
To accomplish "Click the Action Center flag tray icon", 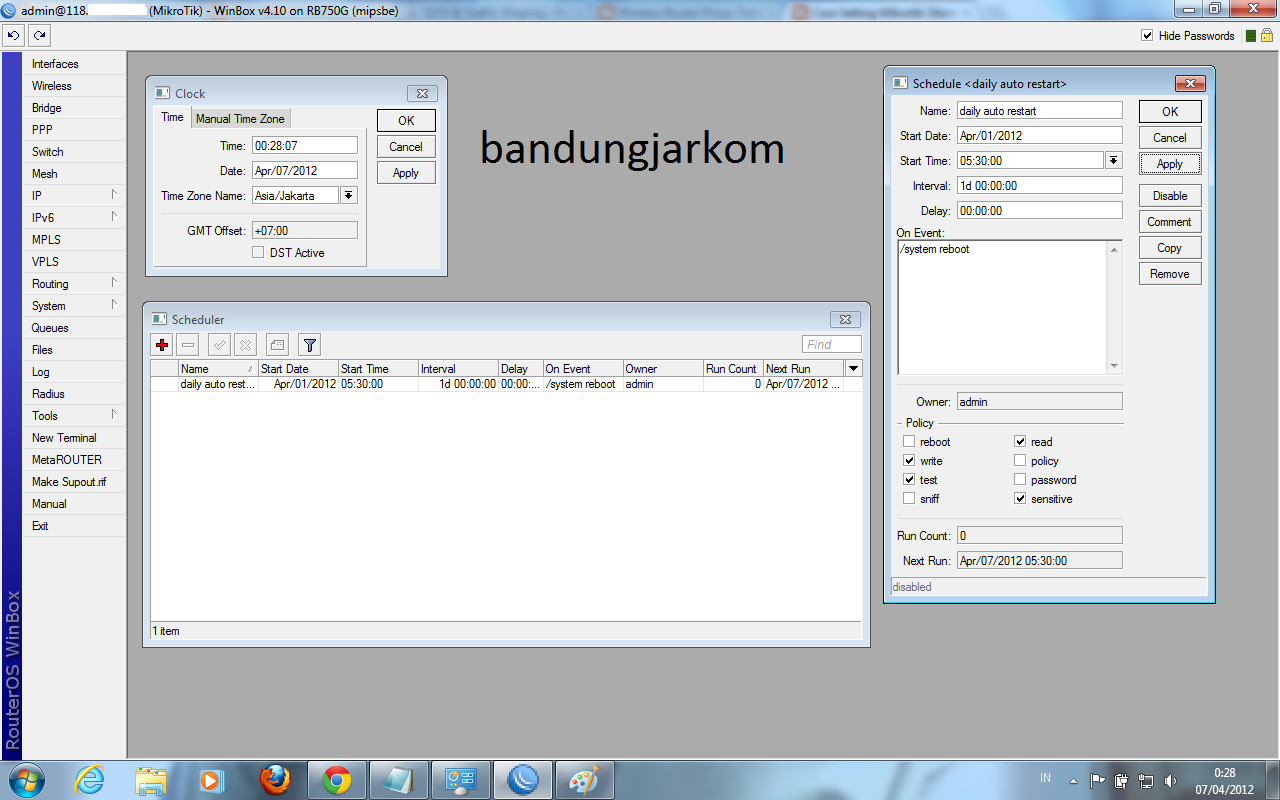I will click(1098, 780).
